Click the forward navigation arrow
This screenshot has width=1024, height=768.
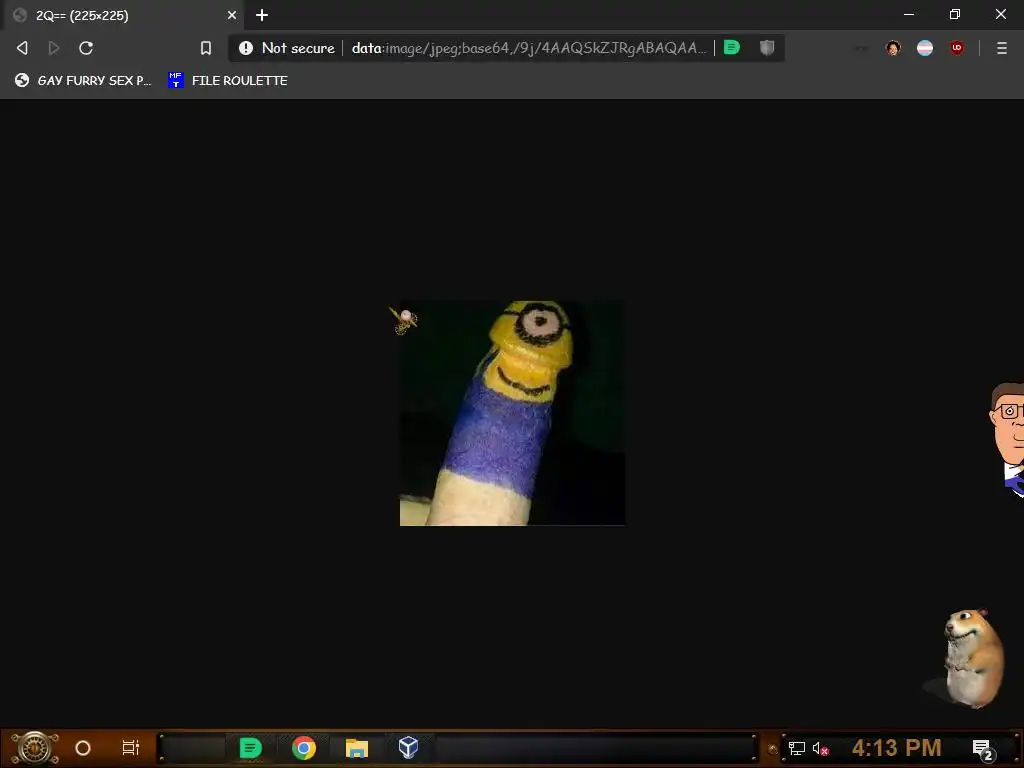54,48
